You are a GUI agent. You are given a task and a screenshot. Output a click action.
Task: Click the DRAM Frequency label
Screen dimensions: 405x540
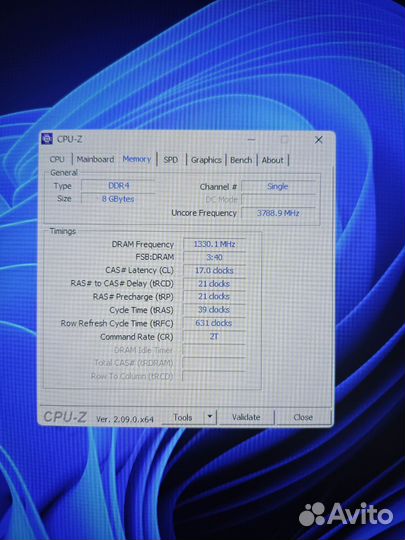pos(143,244)
